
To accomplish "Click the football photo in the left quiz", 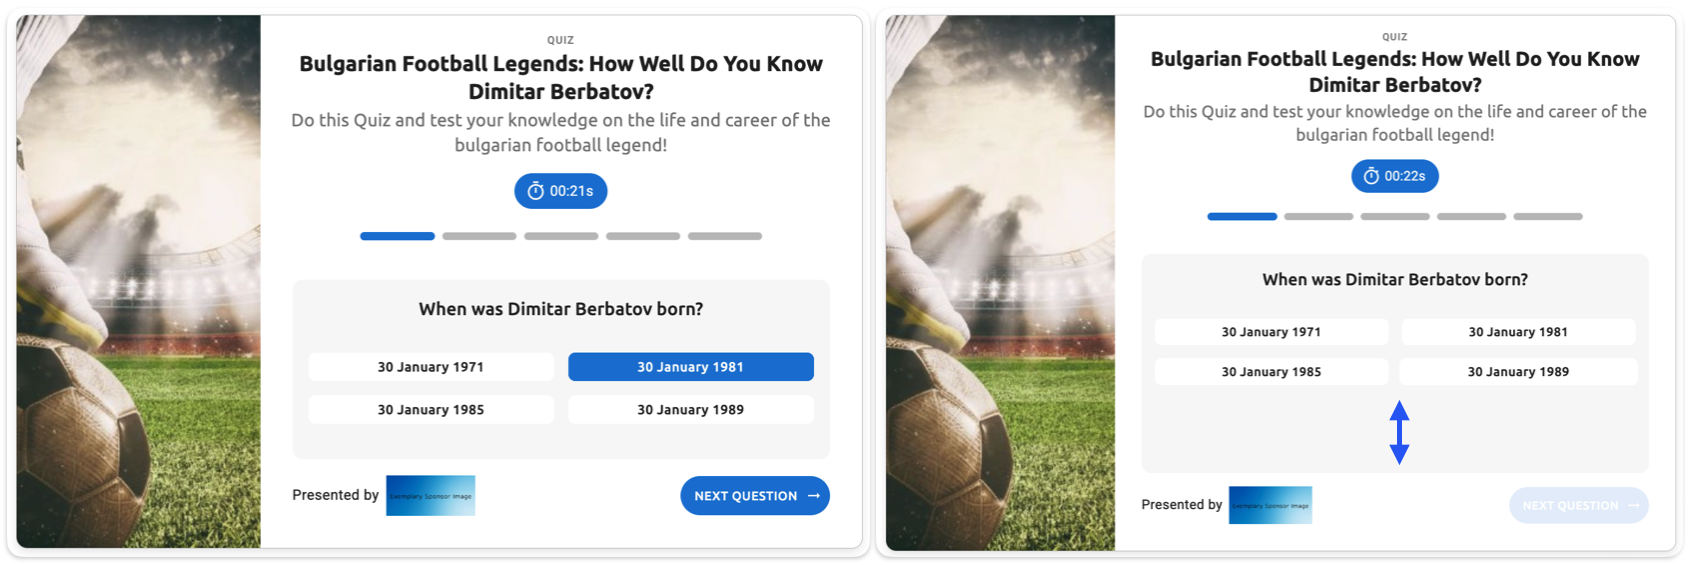I will pyautogui.click(x=138, y=281).
